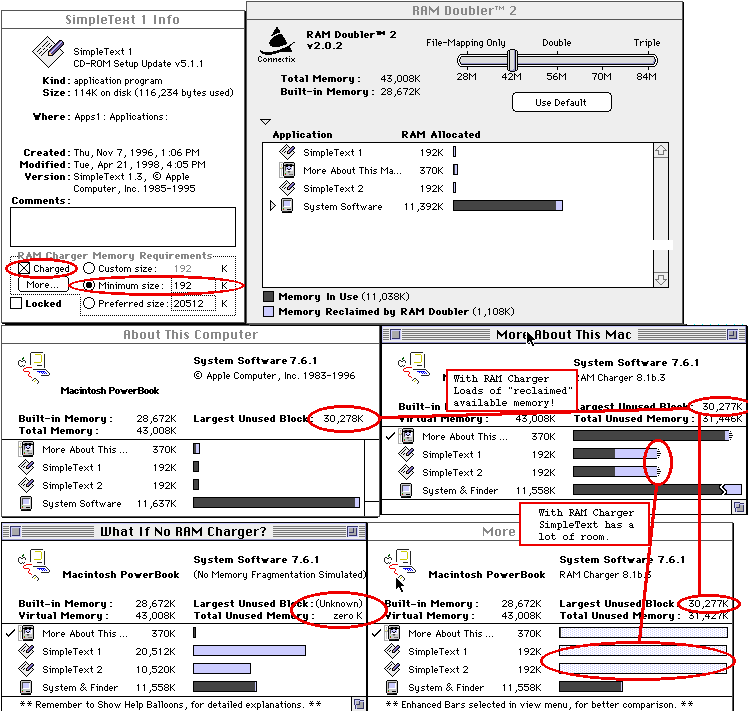The height and width of the screenshot is (711, 748).
Task: Click the Triple end of memory slider
Action: tap(646, 60)
